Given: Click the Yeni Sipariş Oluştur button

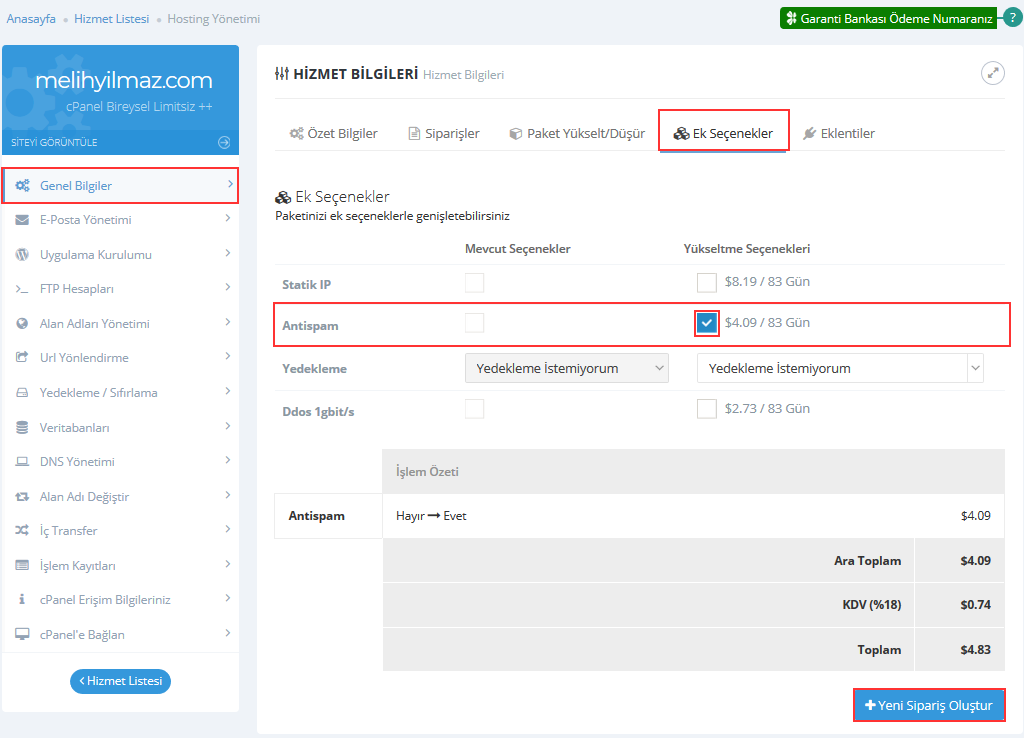Looking at the screenshot, I should [x=929, y=705].
